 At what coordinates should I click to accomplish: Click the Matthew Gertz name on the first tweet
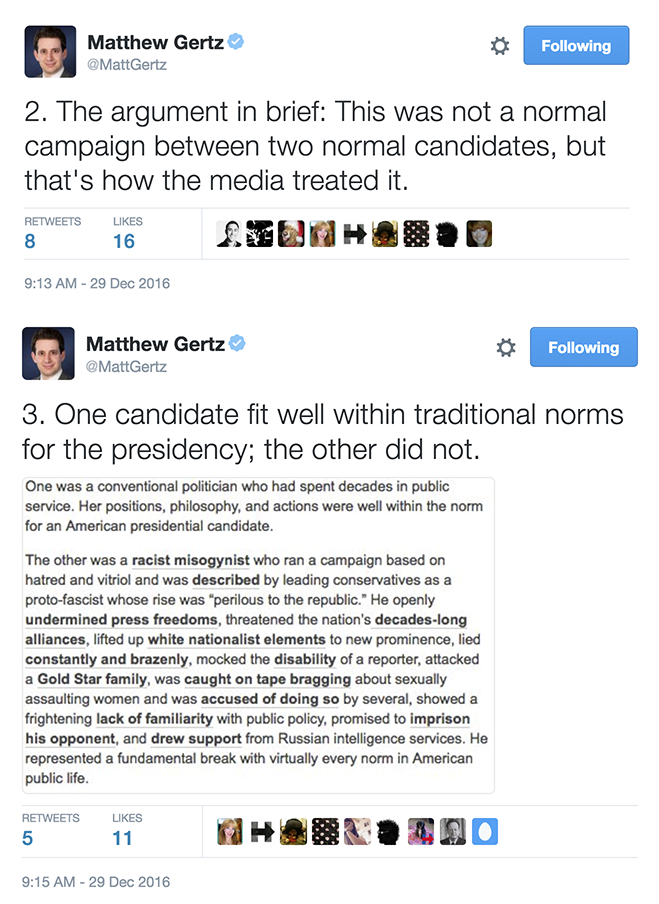[154, 42]
